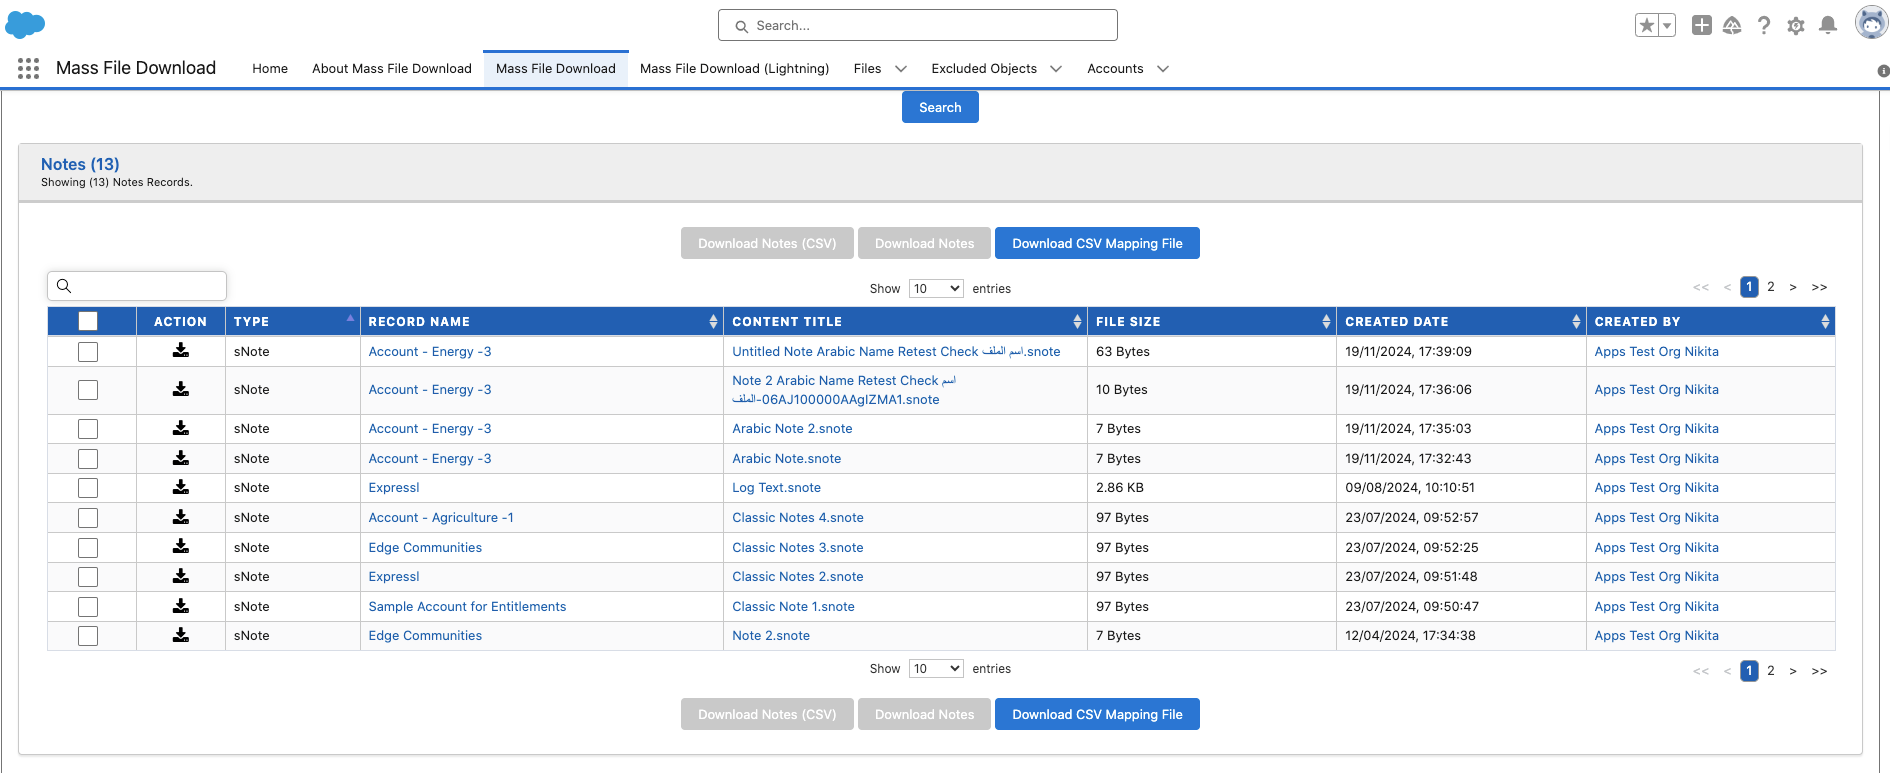Open the bottom Show entries dropdown
1890x773 pixels.
coord(936,668)
